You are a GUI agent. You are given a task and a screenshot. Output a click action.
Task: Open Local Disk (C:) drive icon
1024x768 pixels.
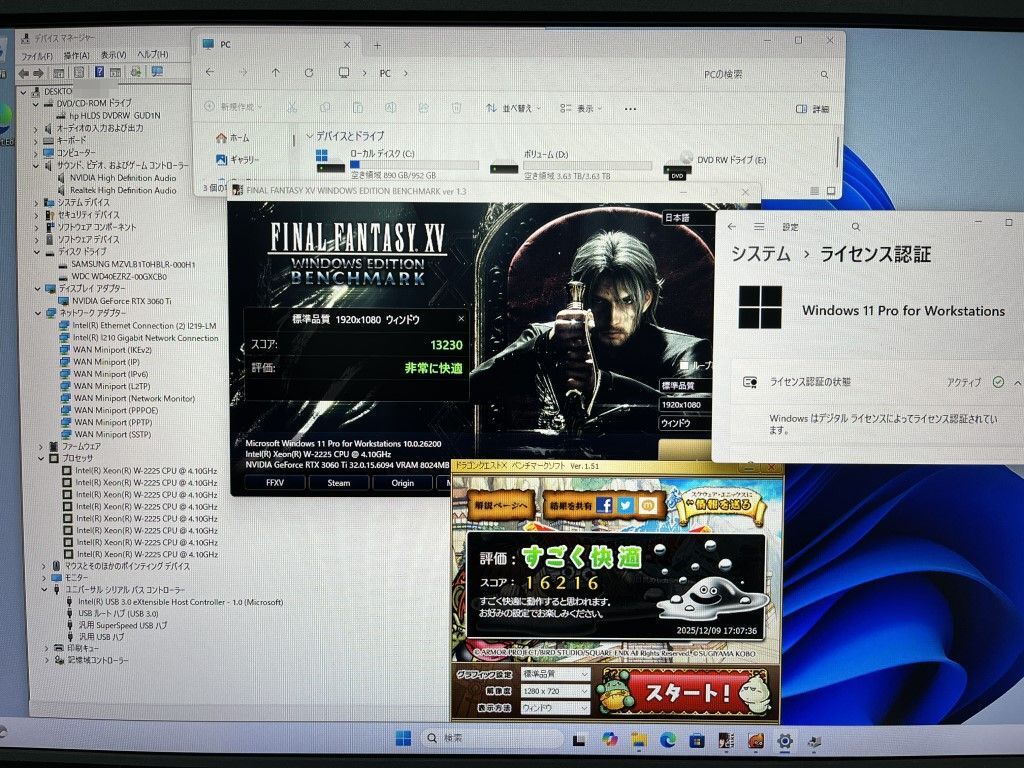tap(322, 158)
